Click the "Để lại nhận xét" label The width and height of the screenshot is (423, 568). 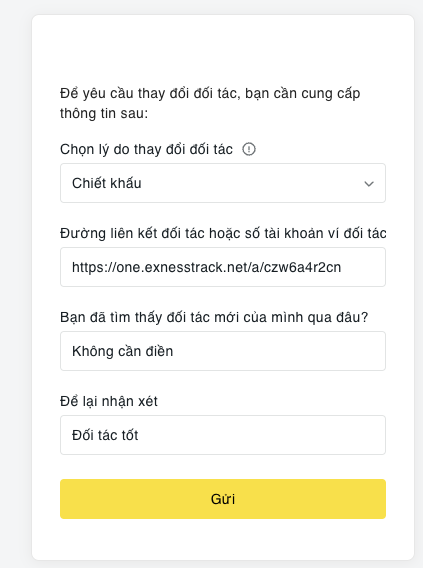tap(109, 401)
